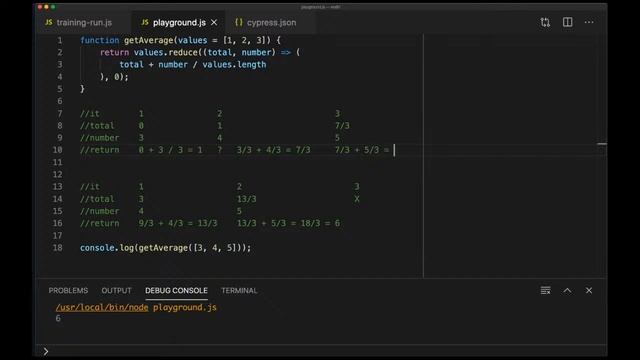Click the yellow minimize window dot
The image size is (640, 360).
[x=47, y=7]
